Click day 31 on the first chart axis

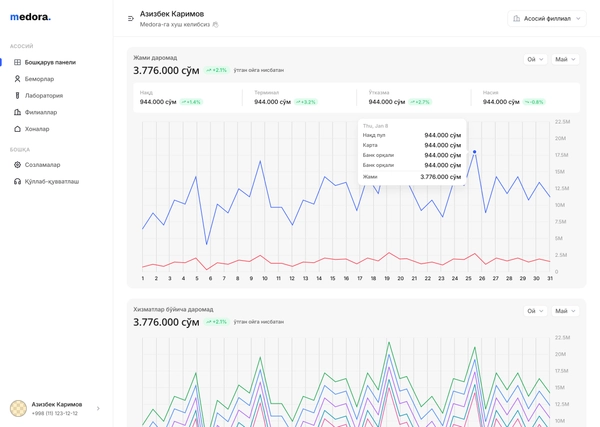[550, 279]
